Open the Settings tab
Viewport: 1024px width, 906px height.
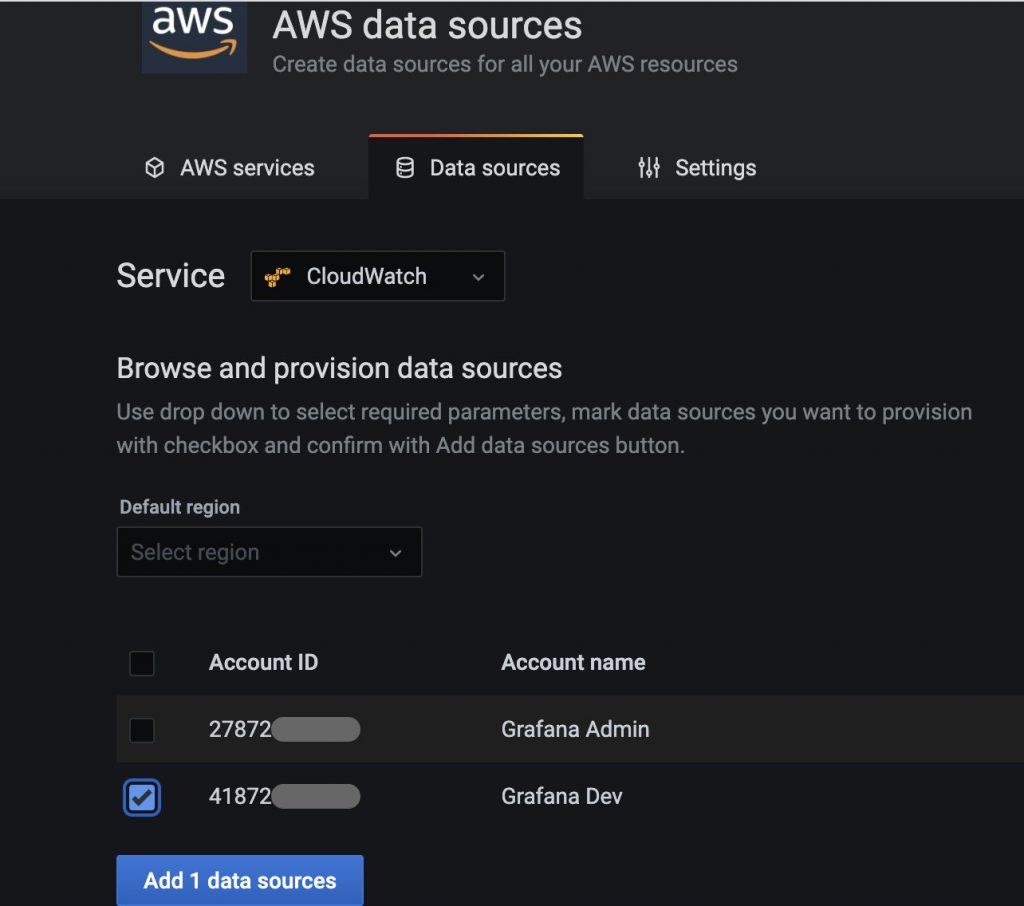coord(697,168)
